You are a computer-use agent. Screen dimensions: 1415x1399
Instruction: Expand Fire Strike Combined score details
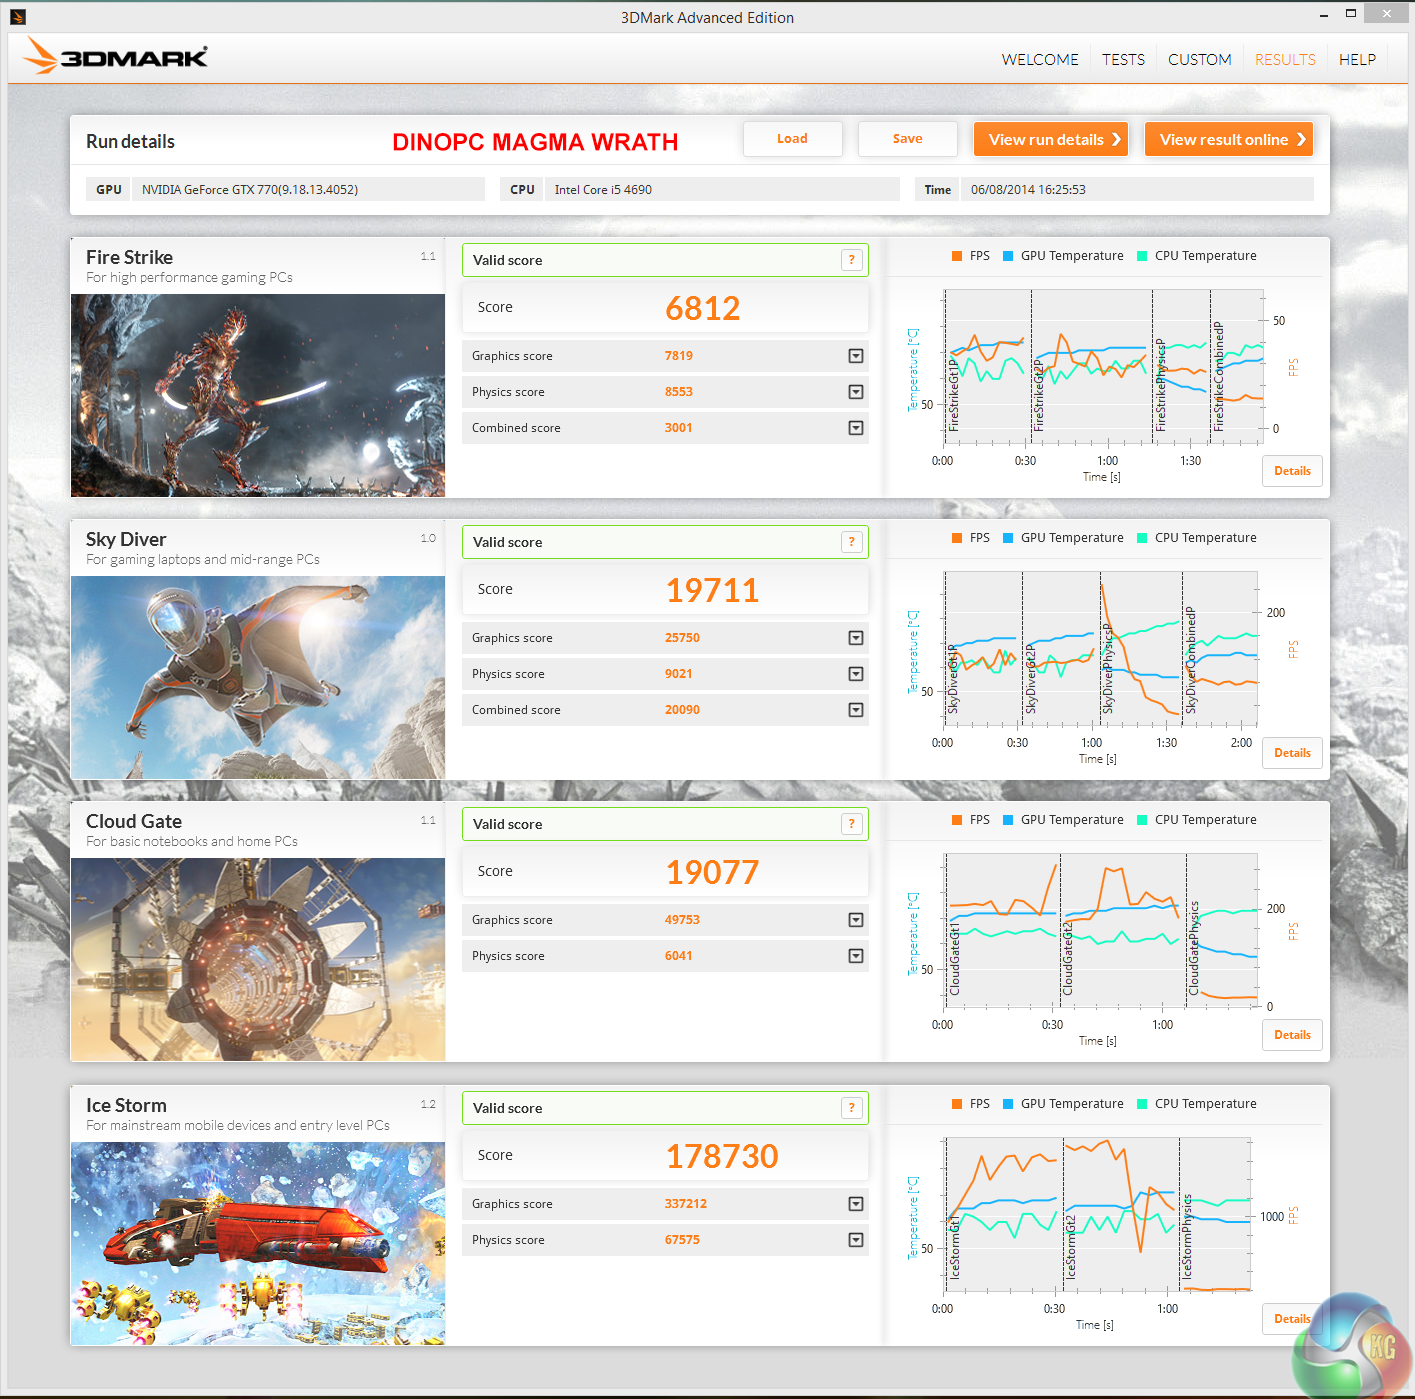click(856, 428)
